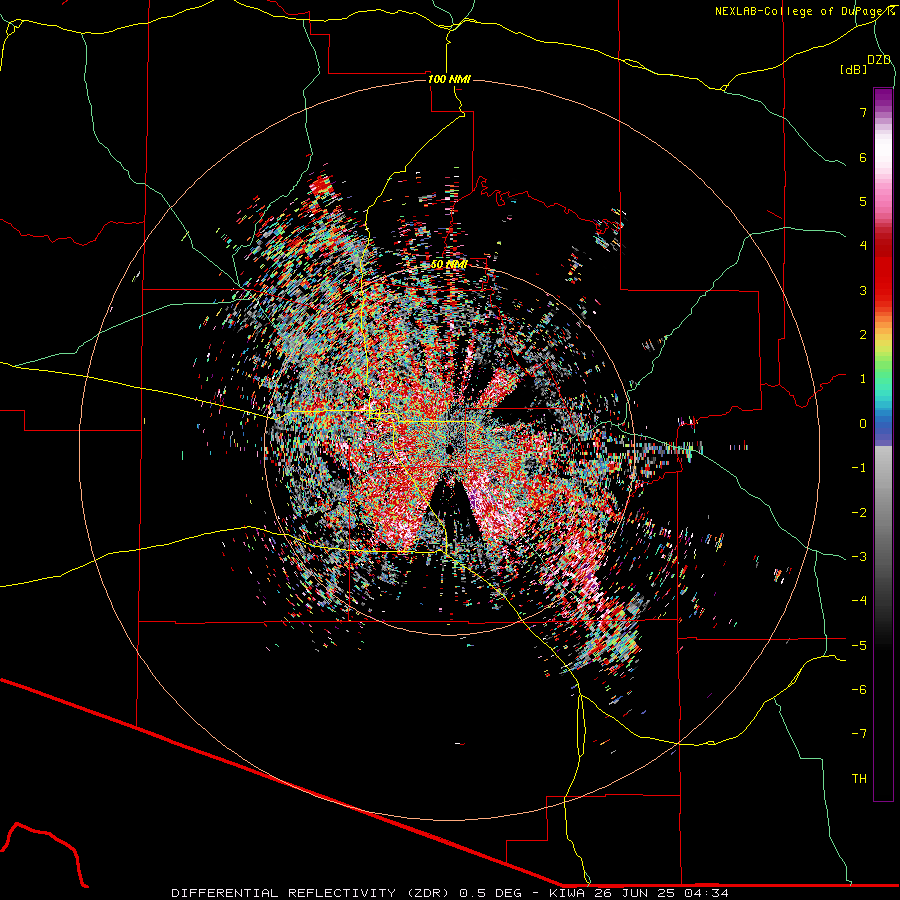900x900 pixels.
Task: Click the "26 JUN 25 04:34" timestamp
Action: [662, 893]
